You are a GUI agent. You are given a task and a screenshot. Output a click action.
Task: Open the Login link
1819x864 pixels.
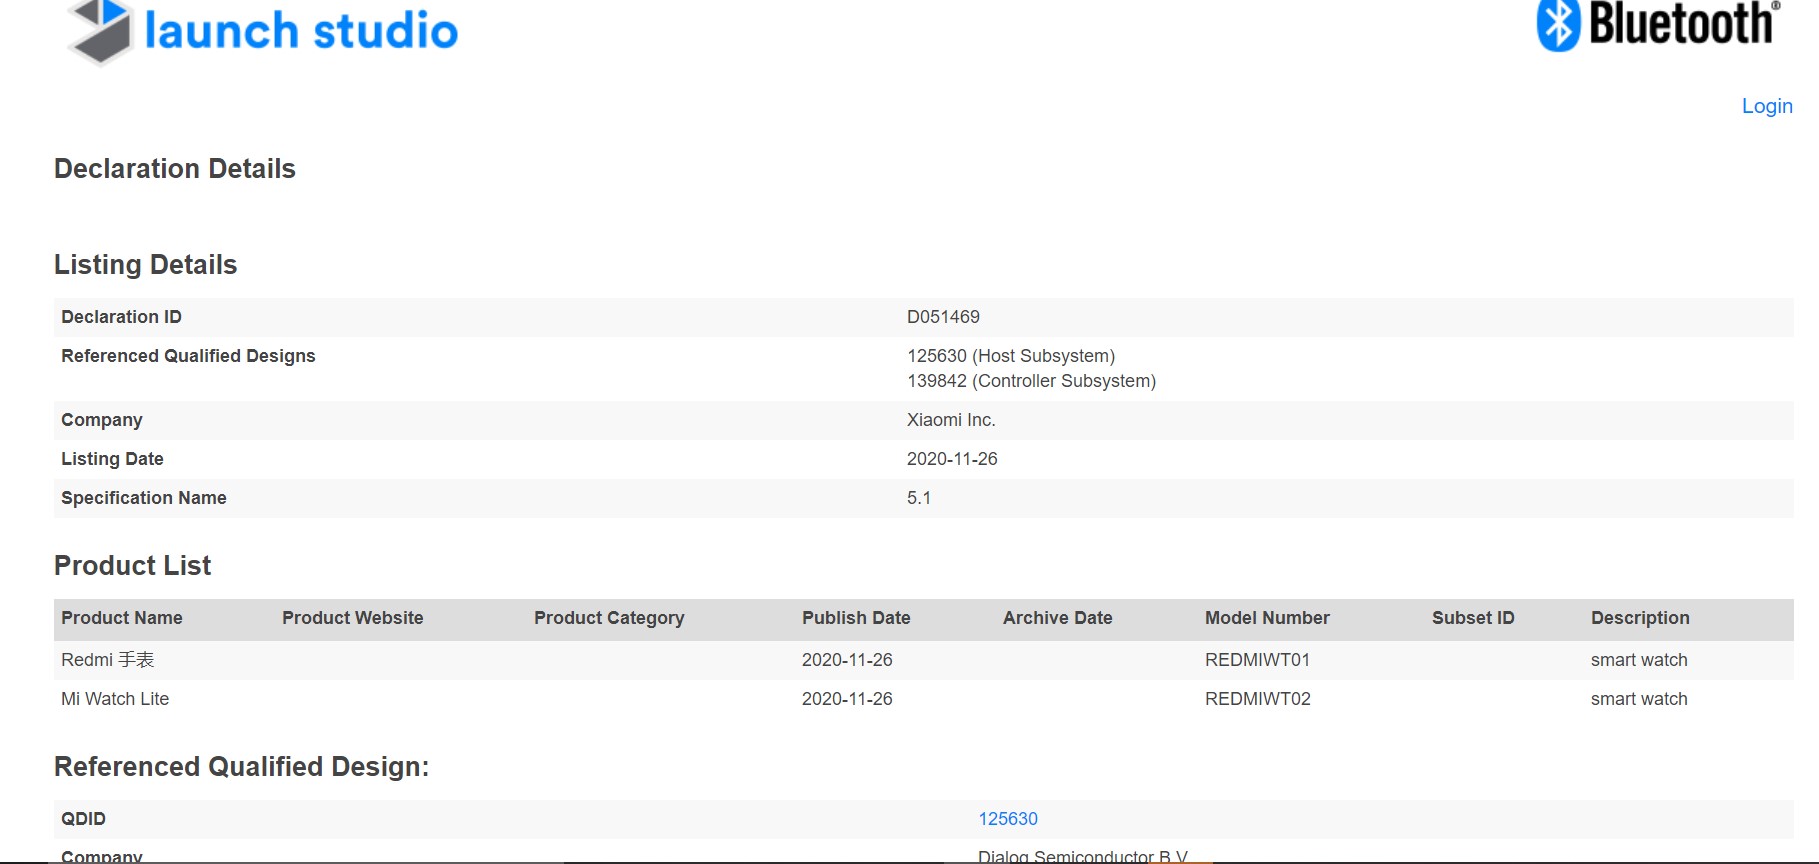tap(1767, 106)
